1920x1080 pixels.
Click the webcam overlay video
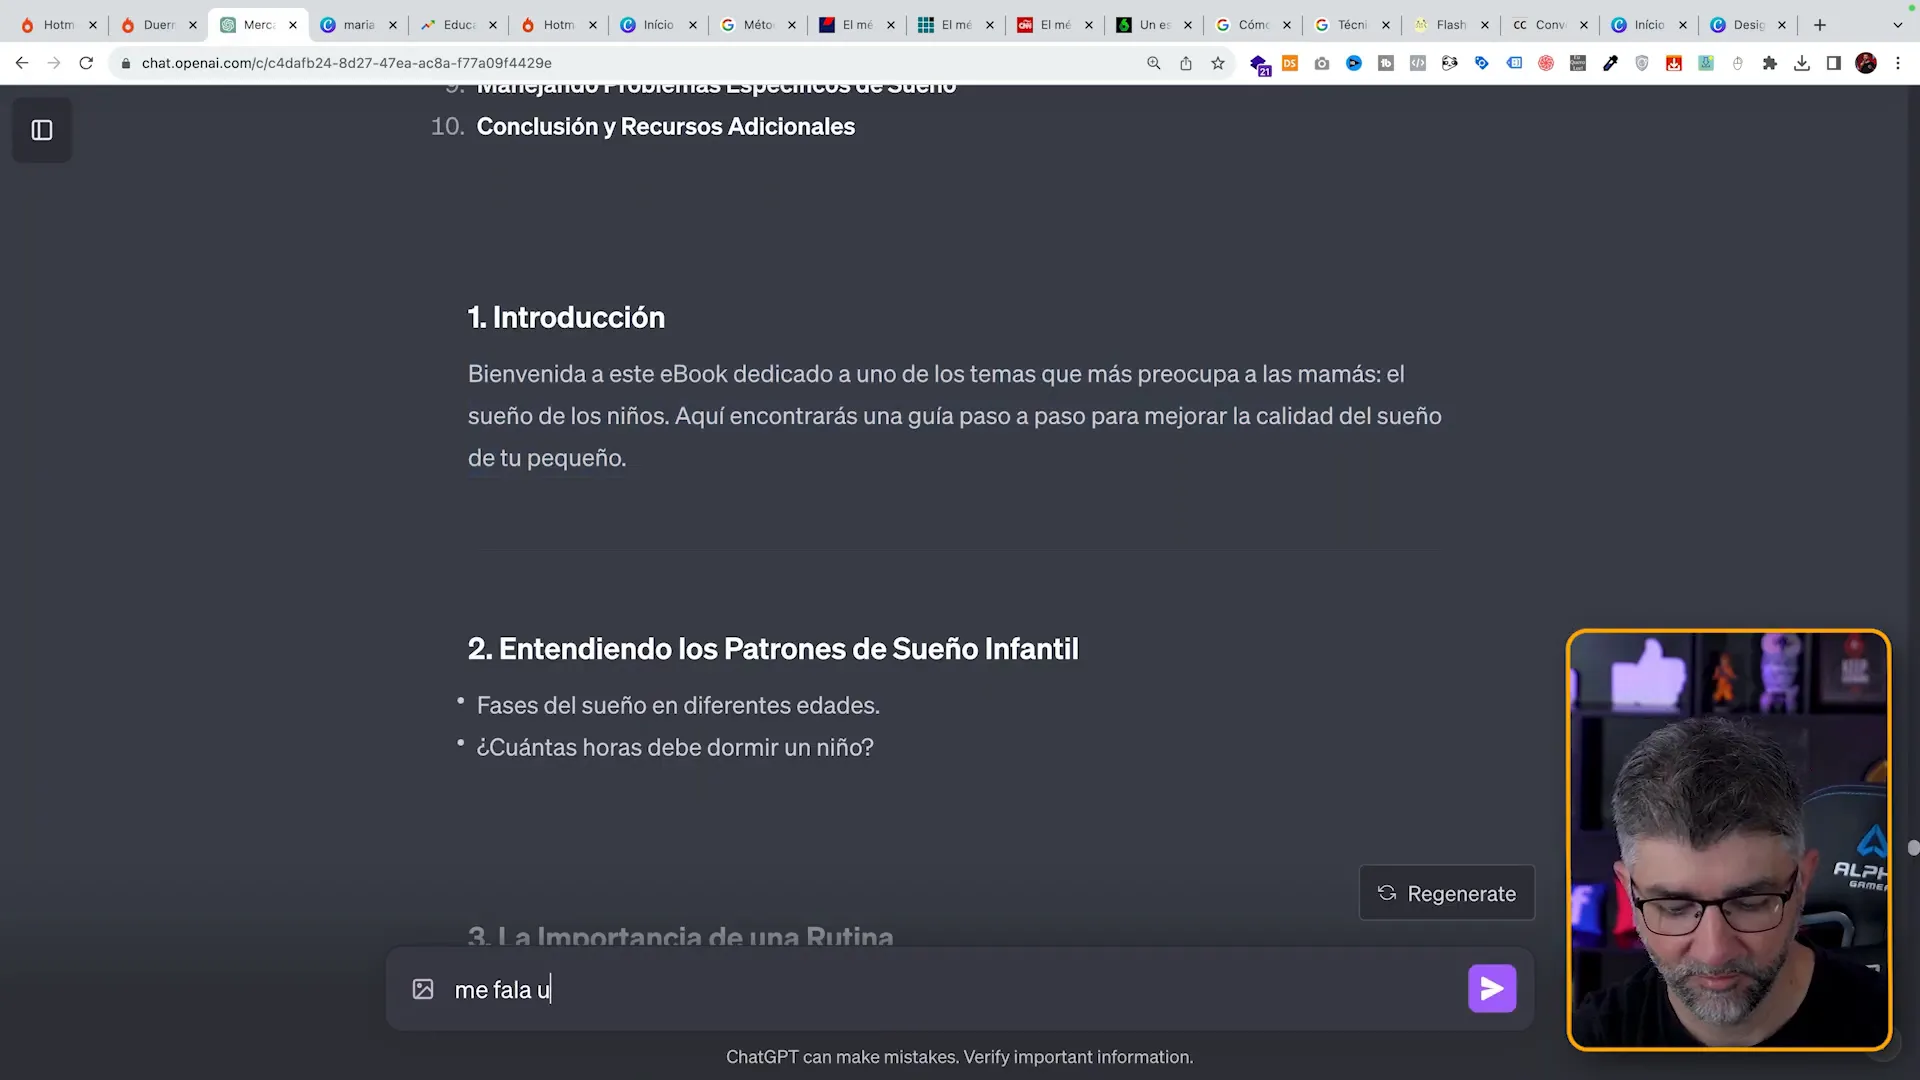(1729, 840)
